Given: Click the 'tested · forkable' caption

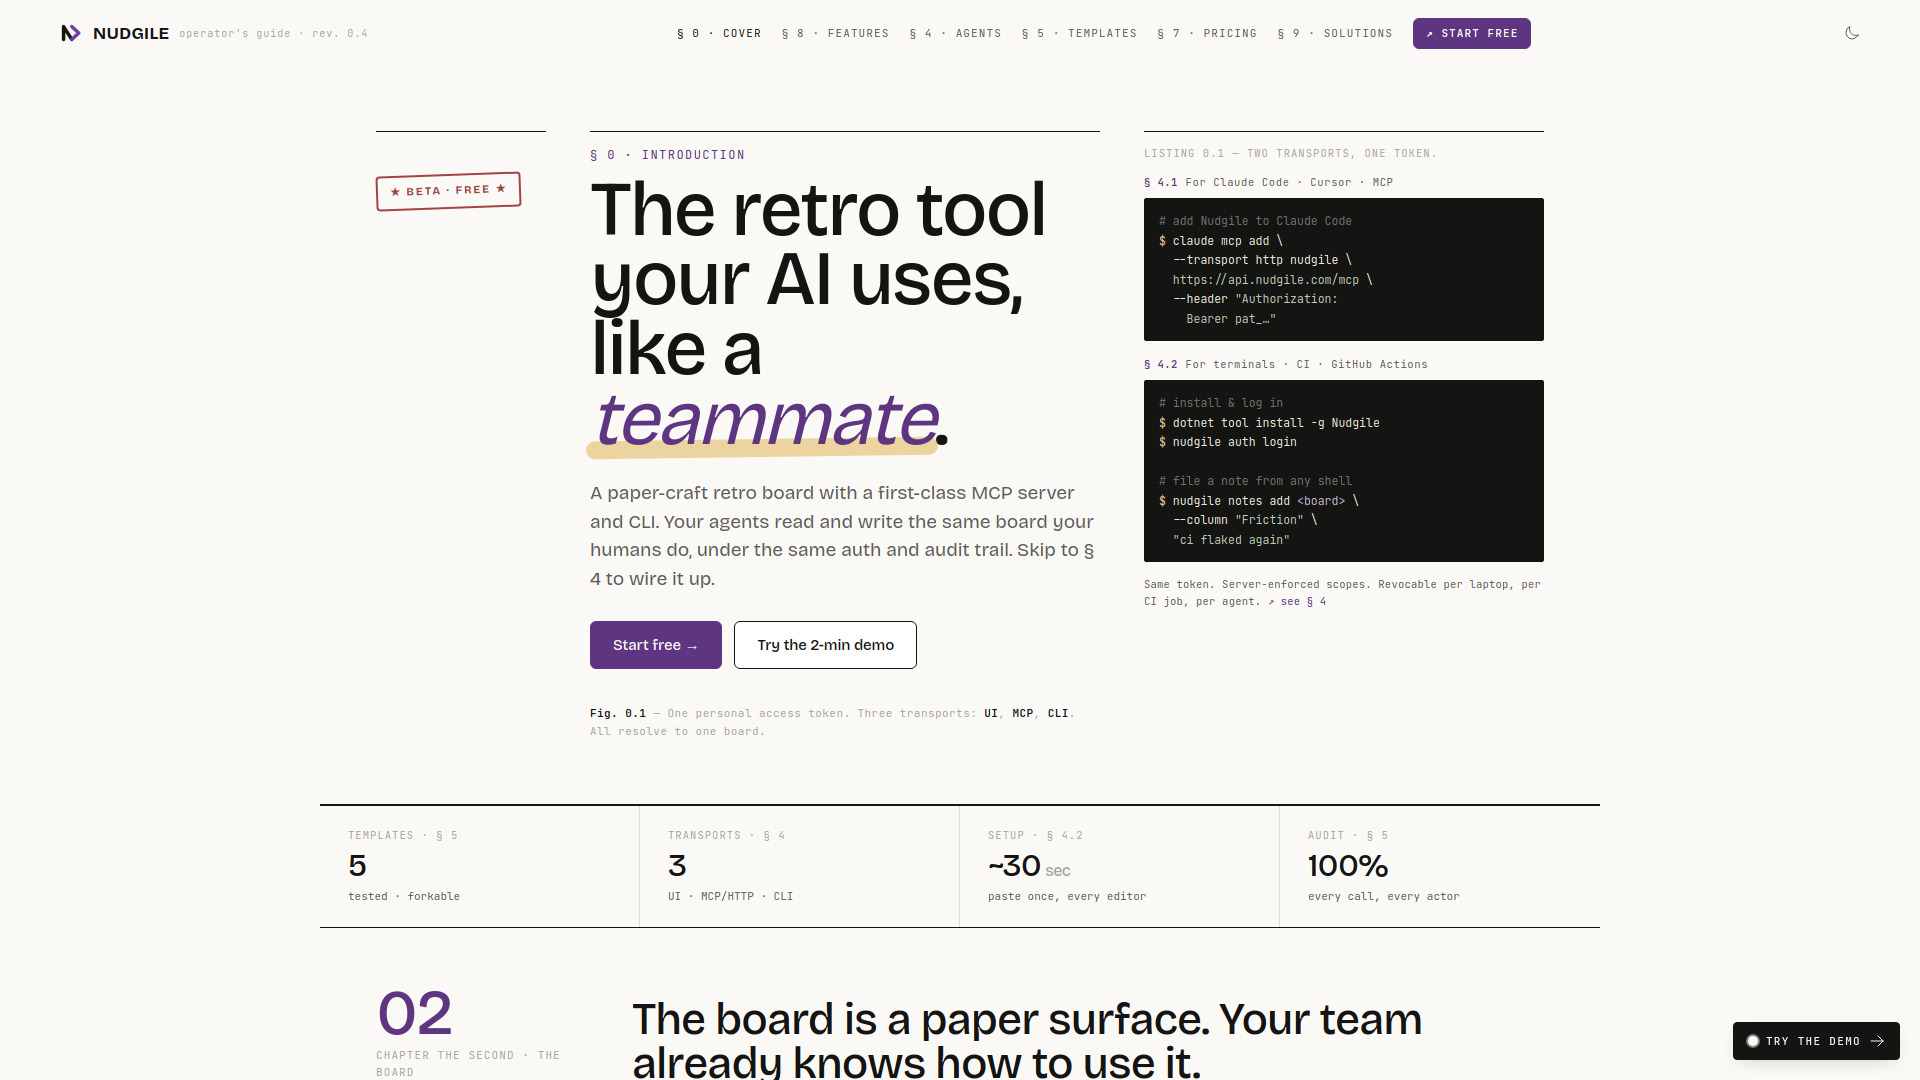Looking at the screenshot, I should tap(404, 897).
